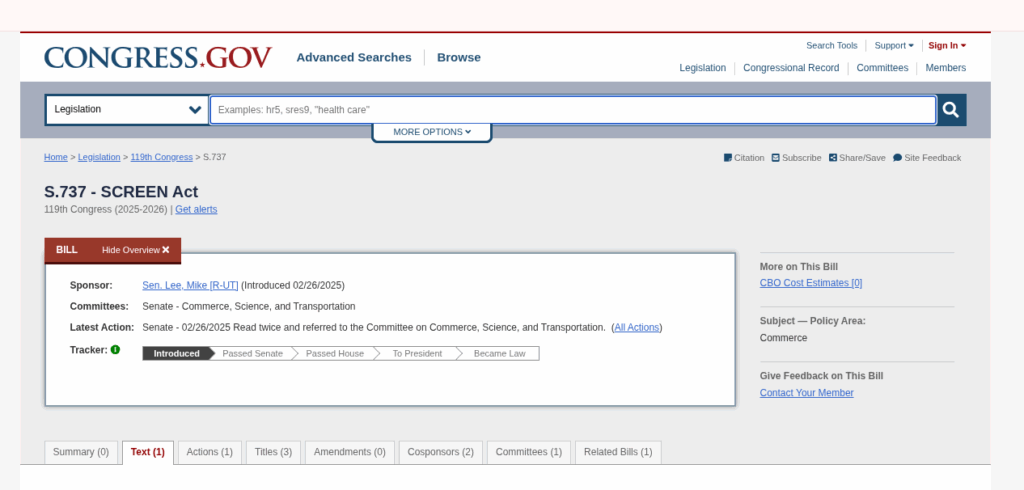
Task: Open Committees in top navigation
Action: tap(882, 68)
